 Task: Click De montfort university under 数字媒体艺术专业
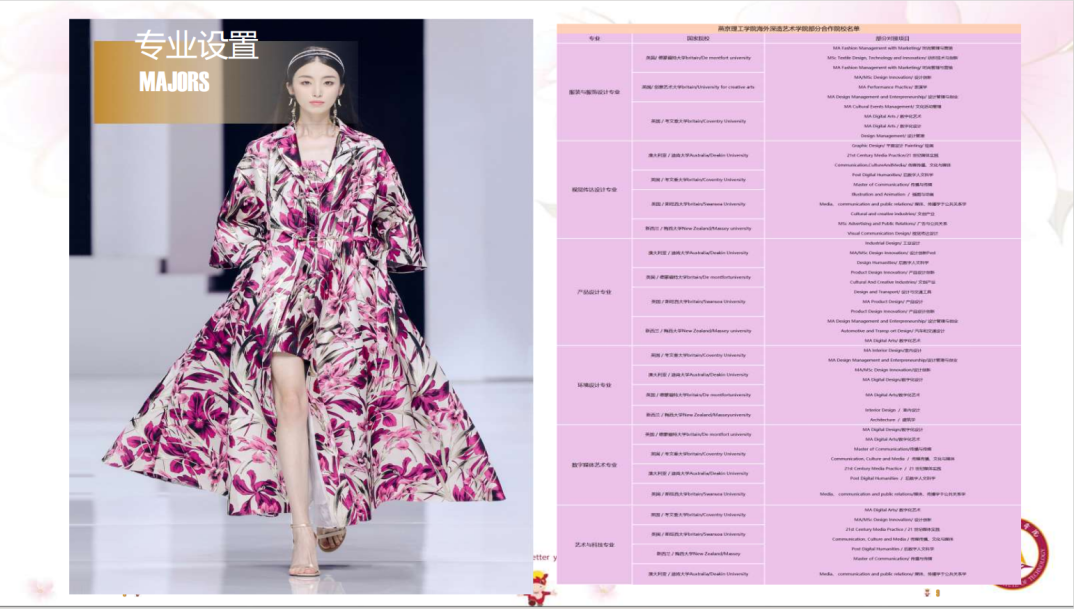698,434
